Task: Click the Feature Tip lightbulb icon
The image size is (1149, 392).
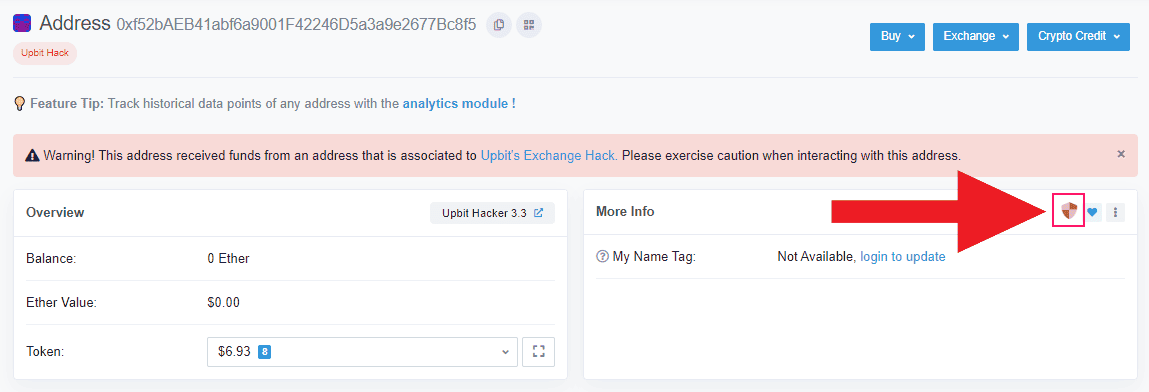Action: point(21,104)
